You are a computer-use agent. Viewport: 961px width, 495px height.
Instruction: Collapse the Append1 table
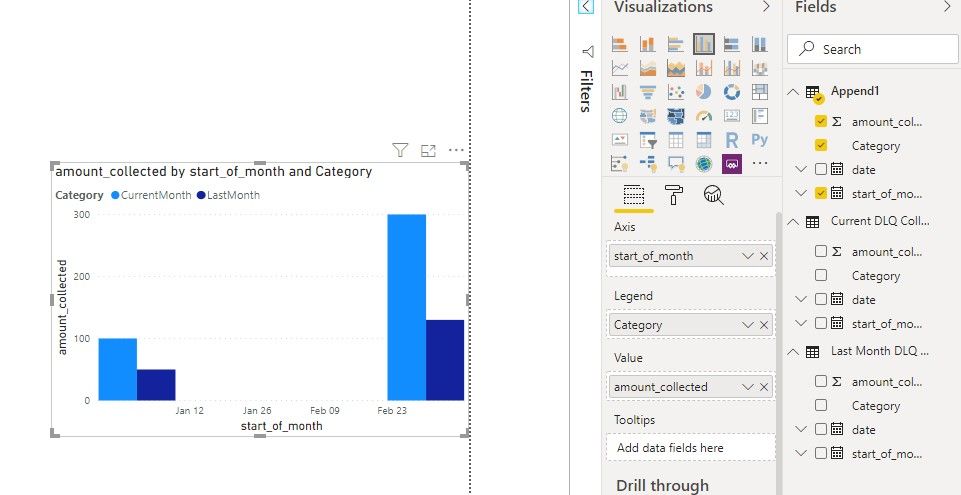point(793,92)
